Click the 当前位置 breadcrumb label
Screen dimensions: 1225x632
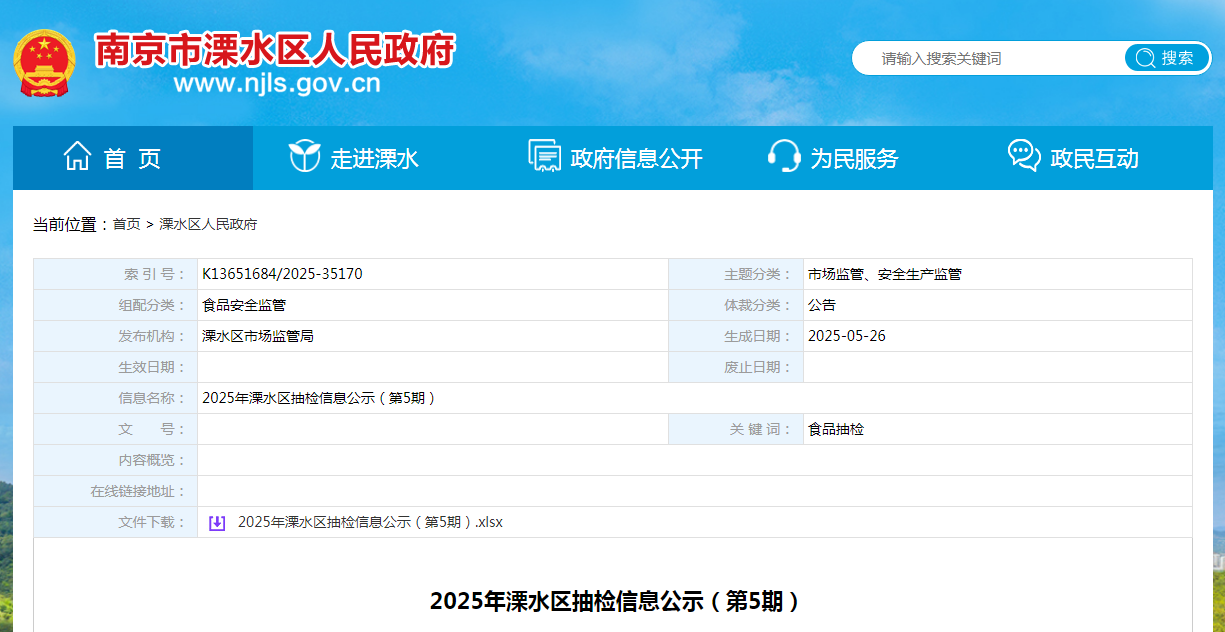[71, 224]
